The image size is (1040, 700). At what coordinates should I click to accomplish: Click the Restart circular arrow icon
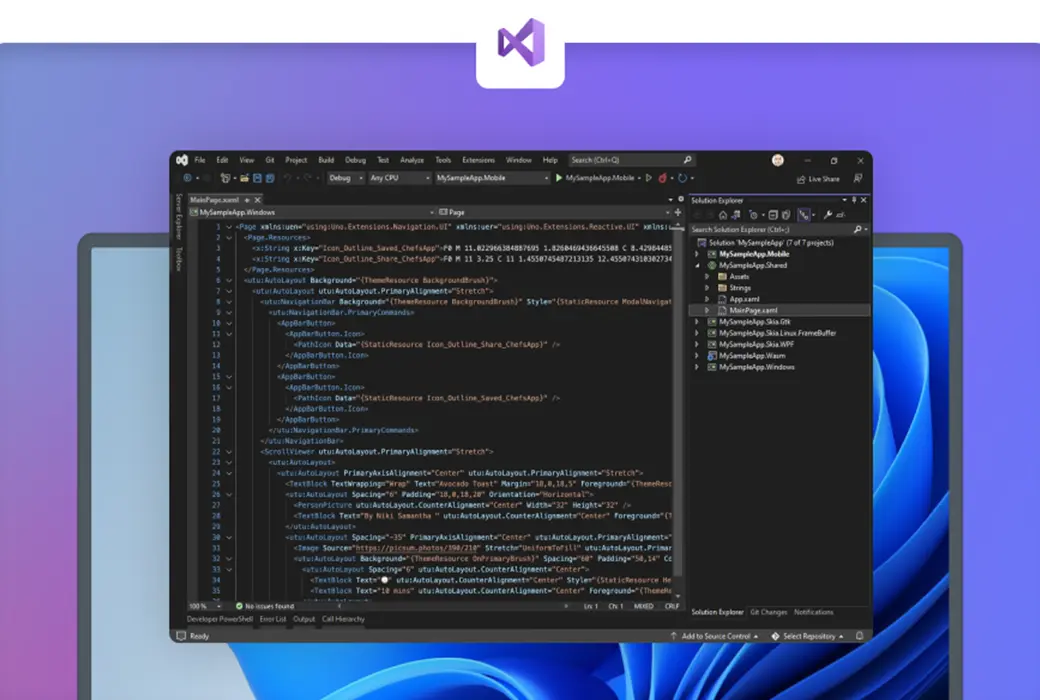(682, 178)
